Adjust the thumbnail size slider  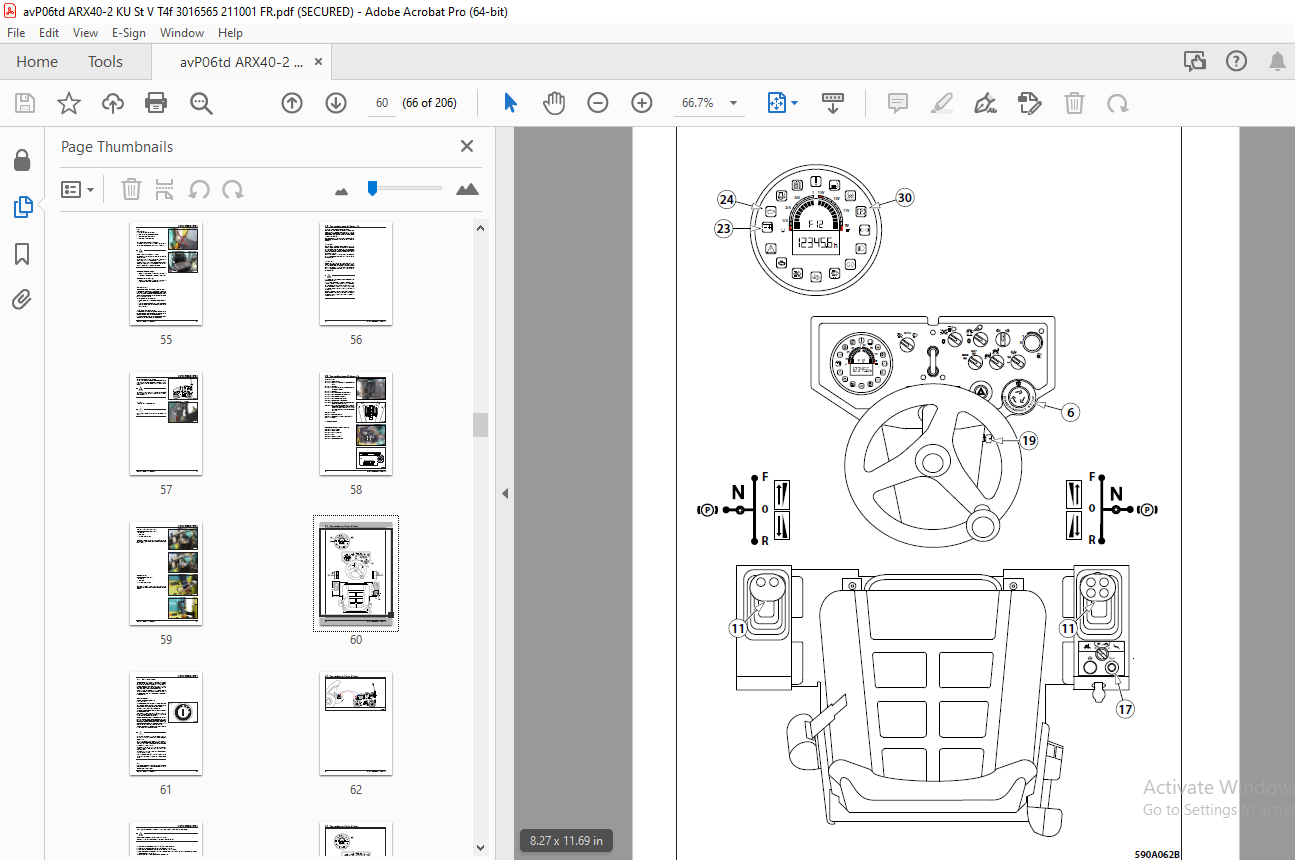[372, 188]
